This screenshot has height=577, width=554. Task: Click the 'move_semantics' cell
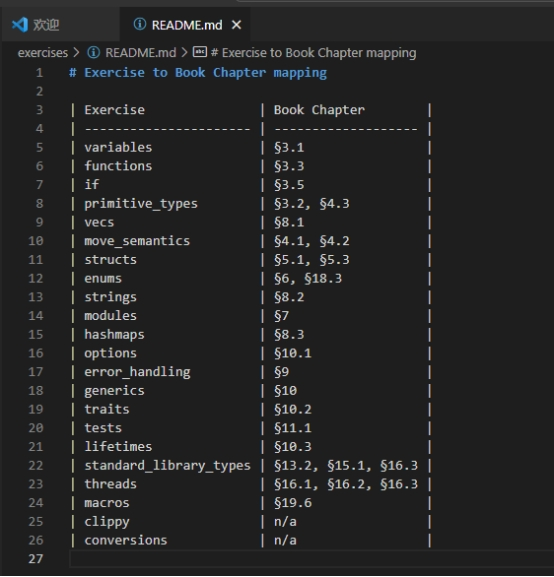coord(137,241)
